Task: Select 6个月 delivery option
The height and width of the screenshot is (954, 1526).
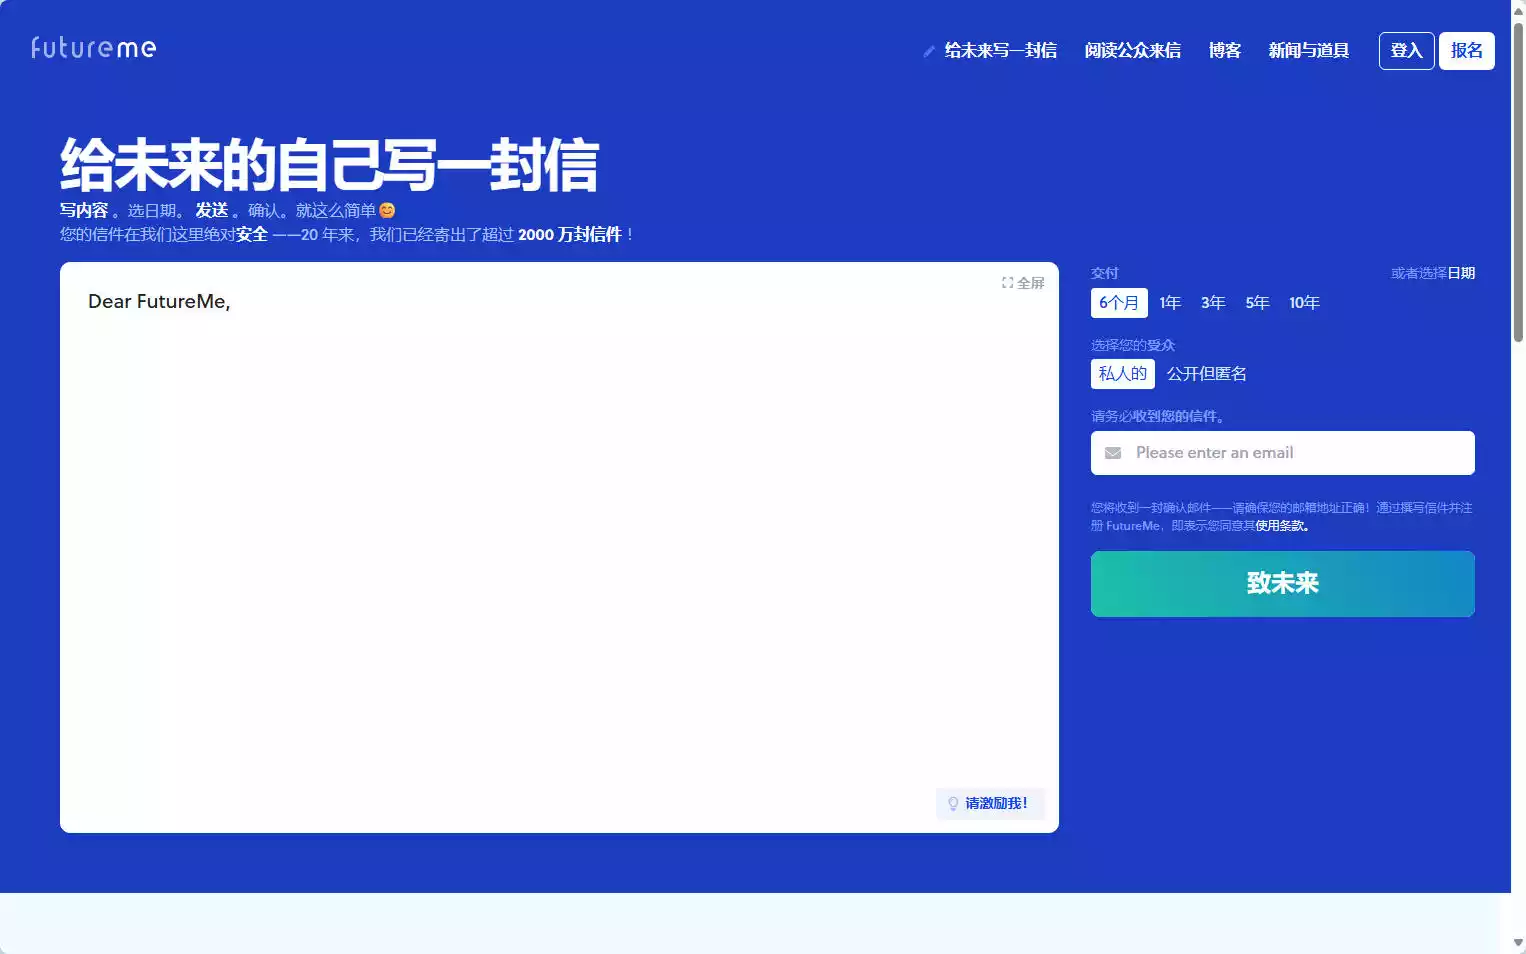Action: pyautogui.click(x=1119, y=303)
